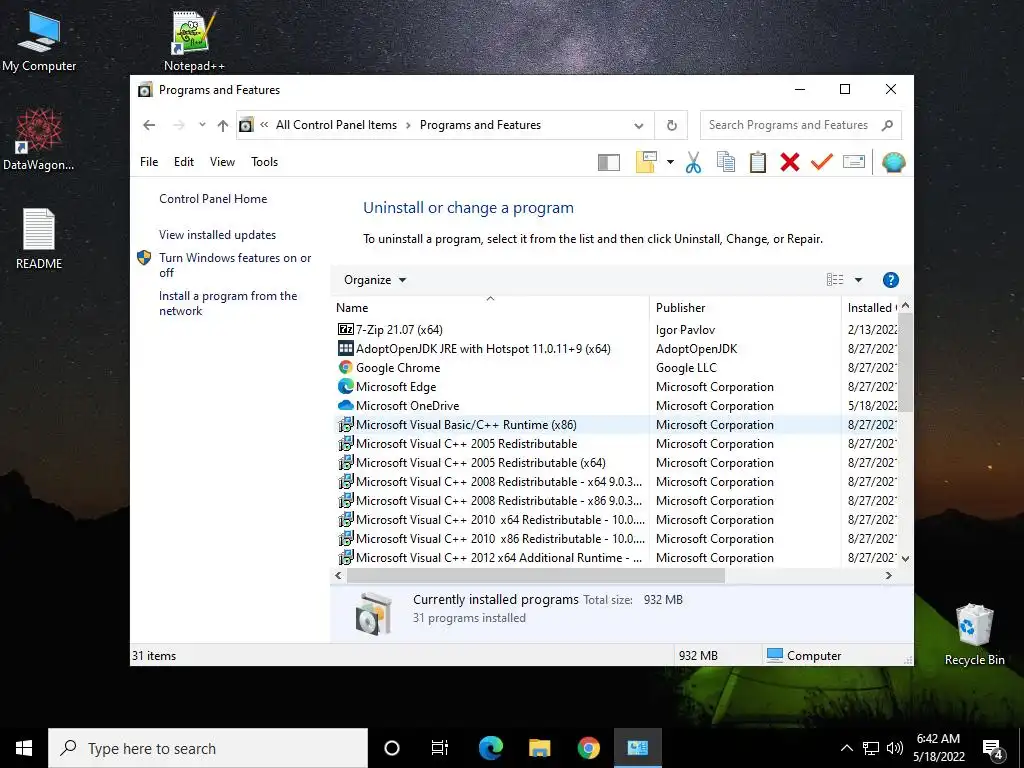The width and height of the screenshot is (1024, 768).
Task: Open the My Computer desktop icon
Action: pos(39,42)
